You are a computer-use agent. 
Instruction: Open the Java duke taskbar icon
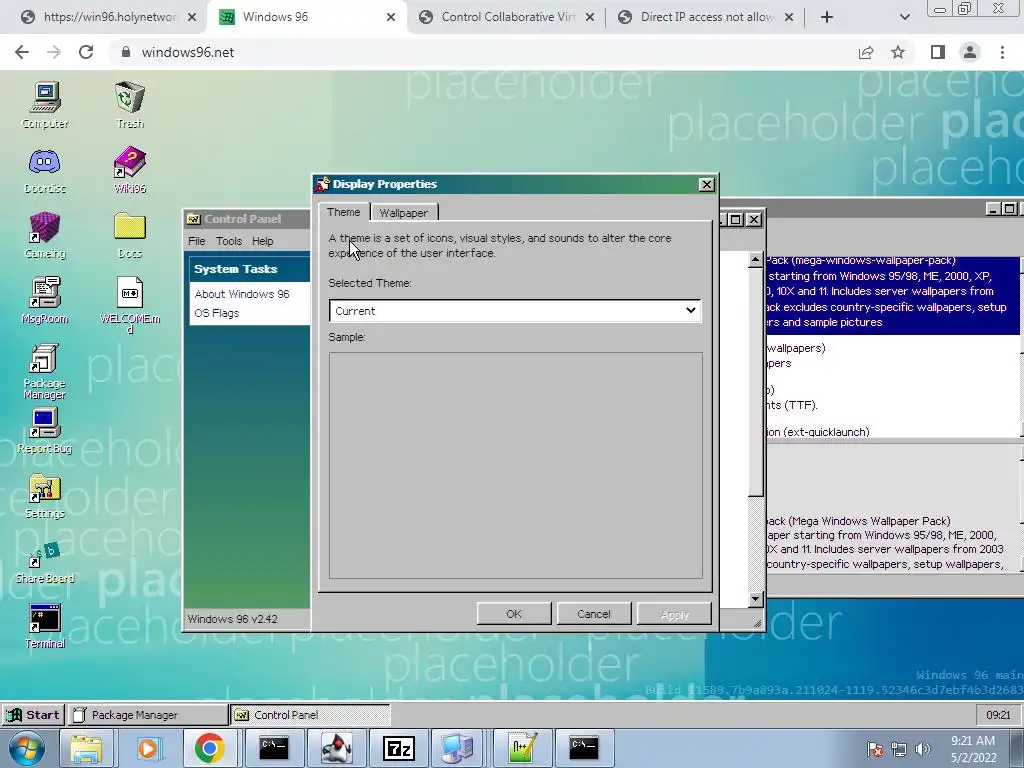pos(336,748)
